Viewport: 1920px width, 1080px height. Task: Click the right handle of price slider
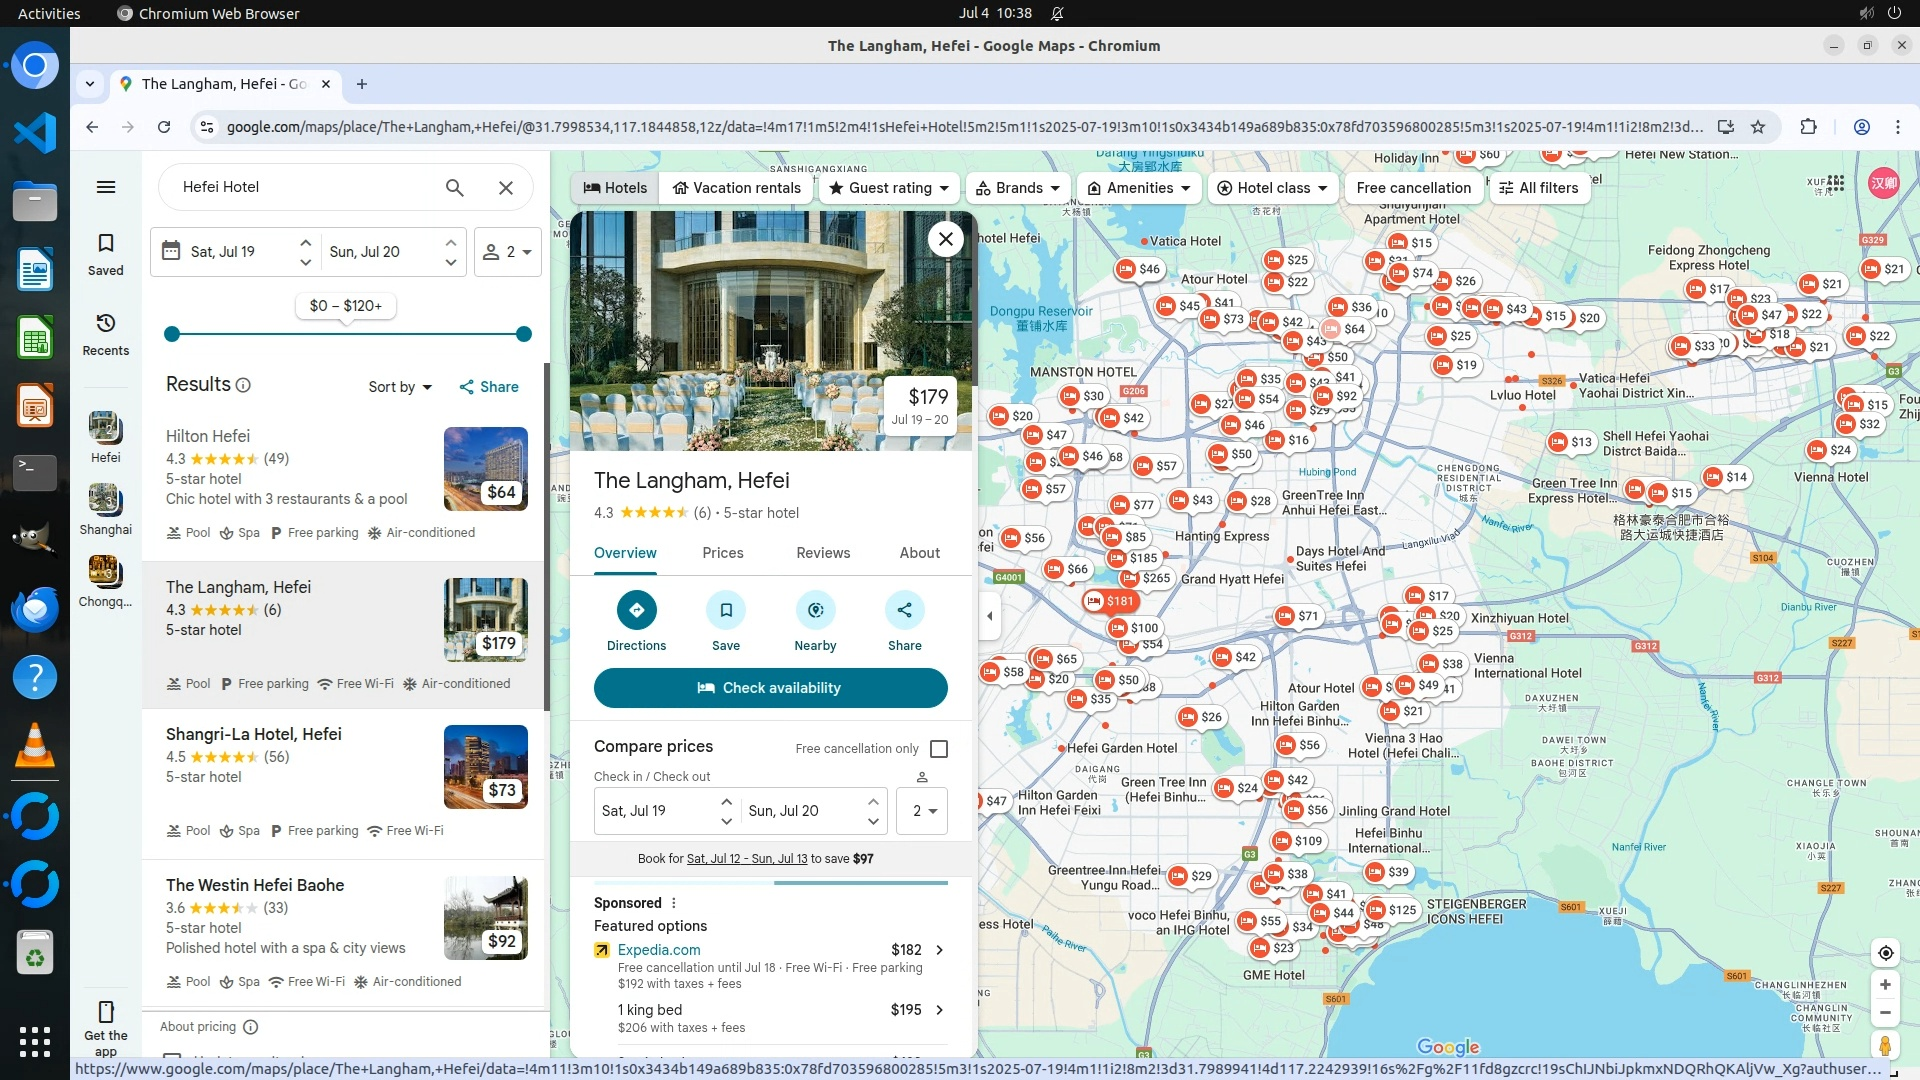coord(524,334)
